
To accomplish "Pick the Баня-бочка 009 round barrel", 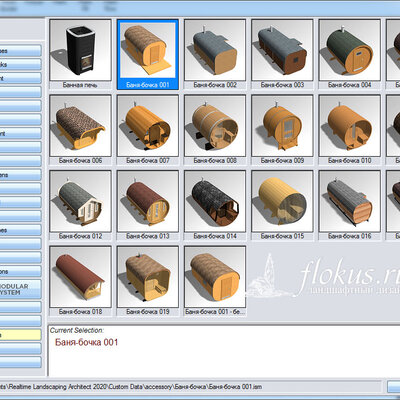I will point(282,130).
